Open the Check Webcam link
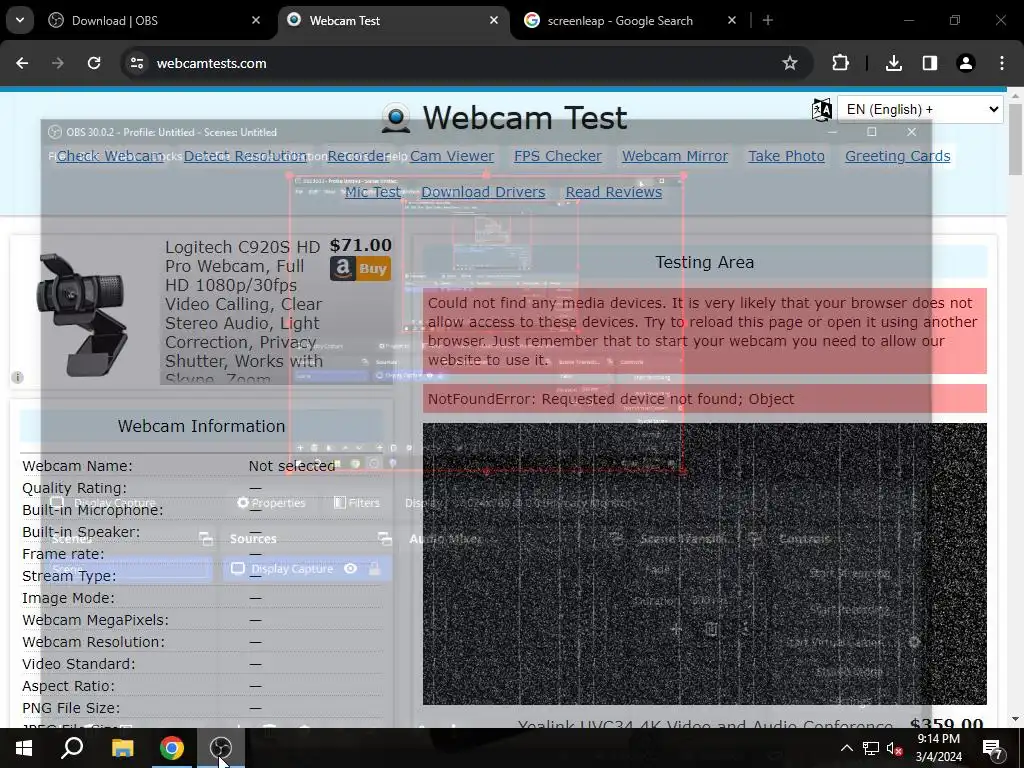The image size is (1024, 768). coord(110,156)
